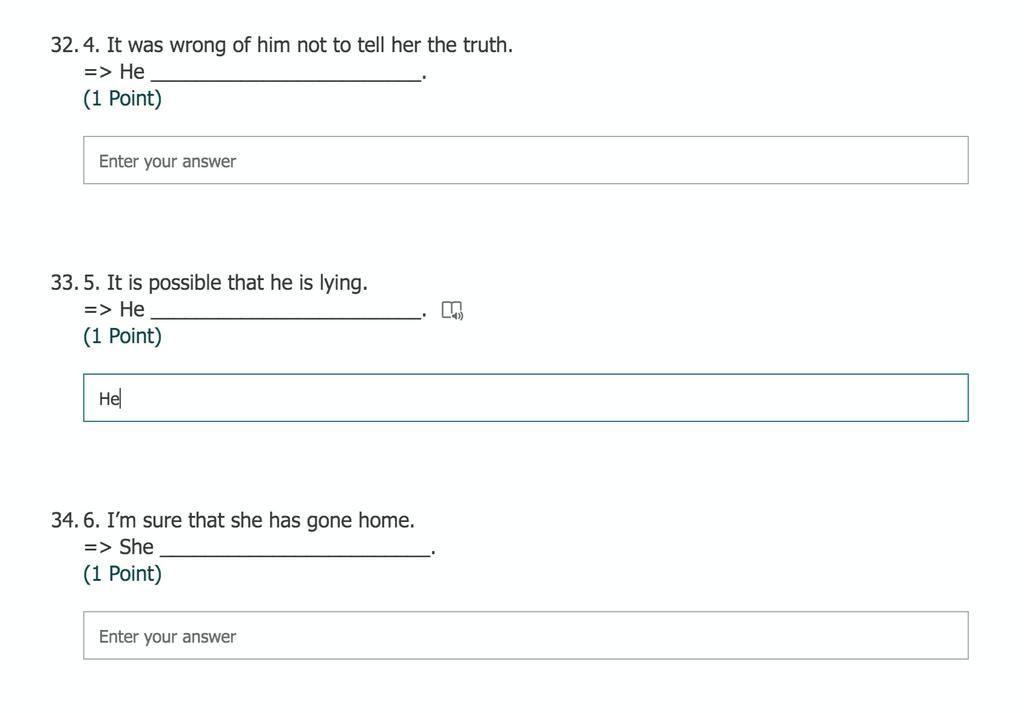Select the '(1 Point)' label under question 34
Image resolution: width=1024 pixels, height=713 pixels.
[122, 574]
